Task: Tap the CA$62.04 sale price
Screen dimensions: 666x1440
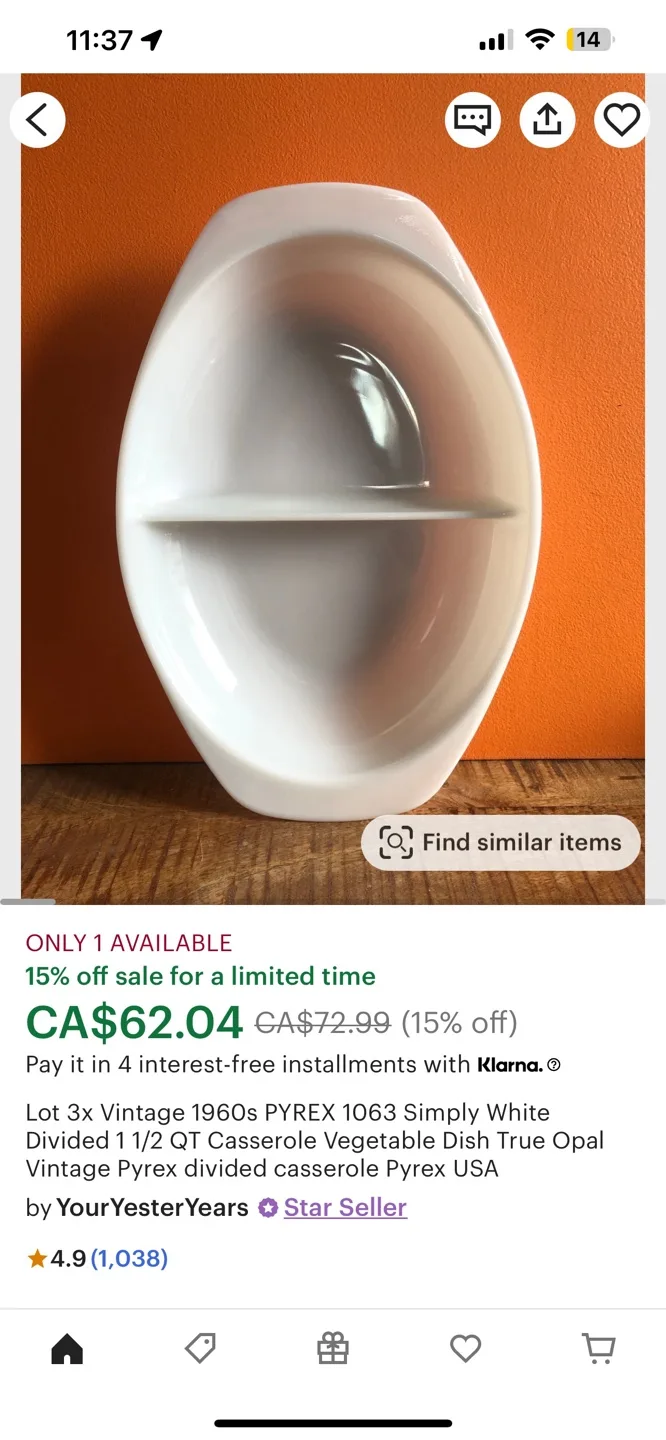Action: [134, 1022]
